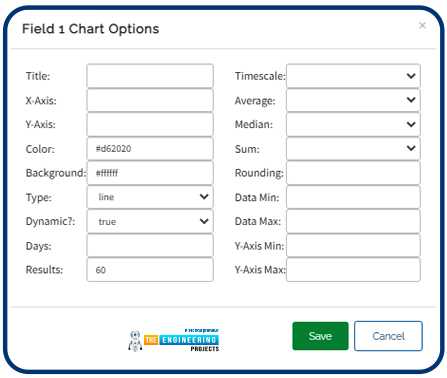Image resolution: width=447 pixels, height=378 pixels.
Task: Click The Engineering Projects logo
Action: click(x=174, y=340)
